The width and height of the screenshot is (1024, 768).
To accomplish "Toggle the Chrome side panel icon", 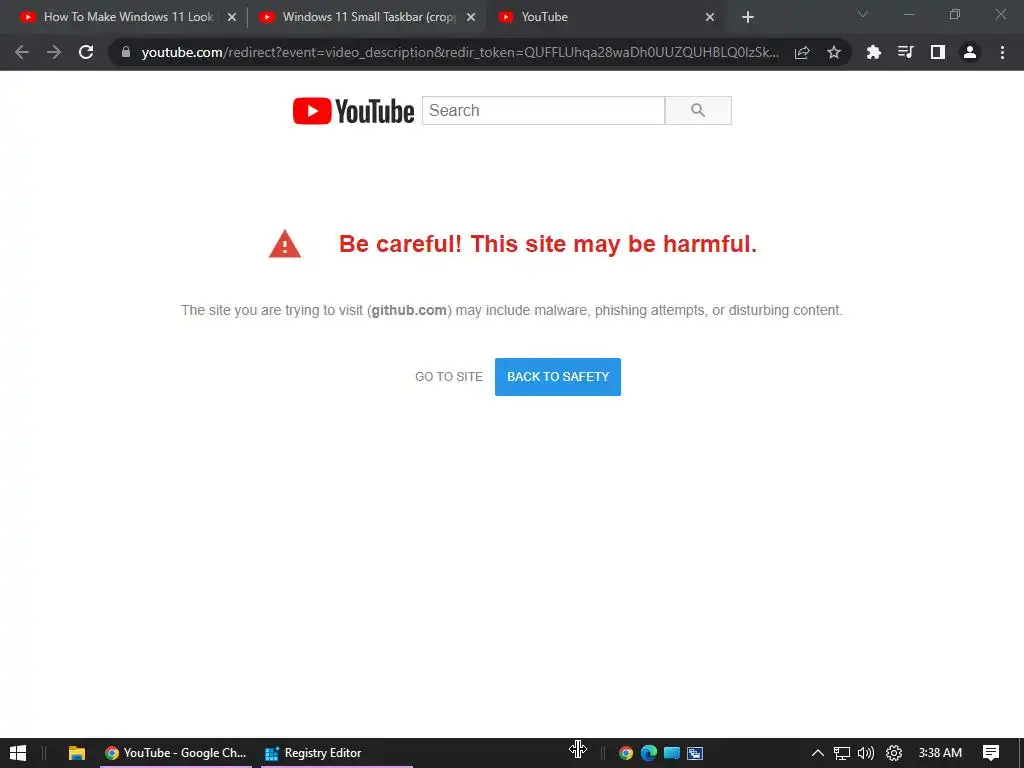I will click(938, 52).
